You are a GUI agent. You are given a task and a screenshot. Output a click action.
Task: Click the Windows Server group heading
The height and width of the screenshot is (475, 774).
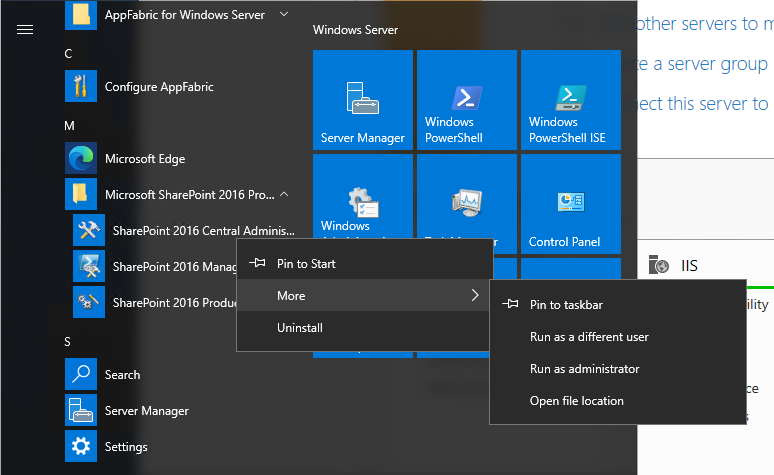tap(355, 30)
